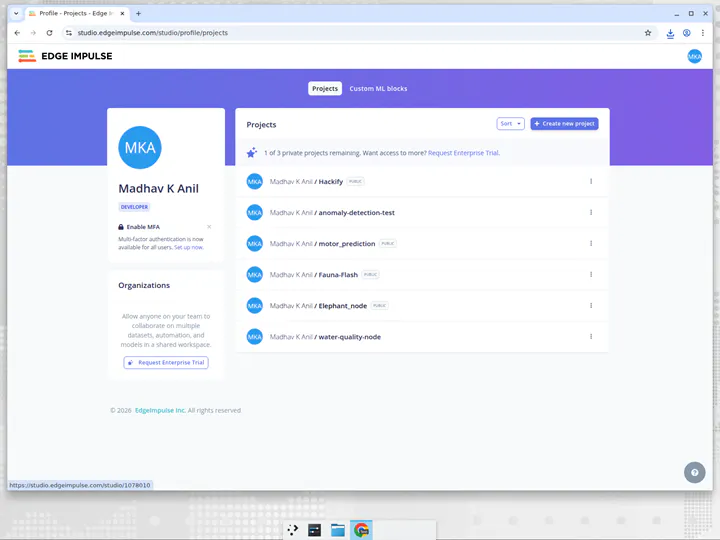Click the Fauna-Flash row MKA avatar

[254, 275]
